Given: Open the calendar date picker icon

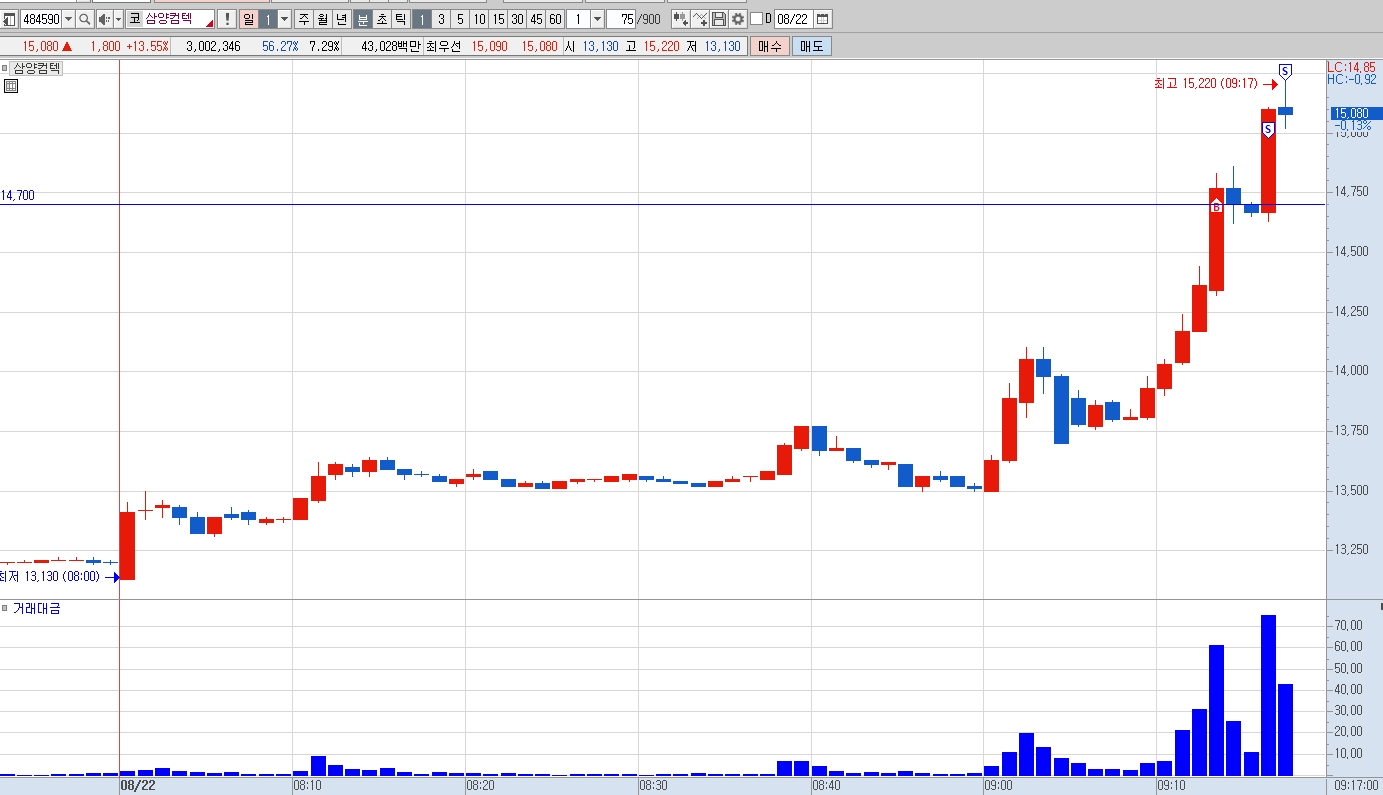Looking at the screenshot, I should pyautogui.click(x=823, y=19).
